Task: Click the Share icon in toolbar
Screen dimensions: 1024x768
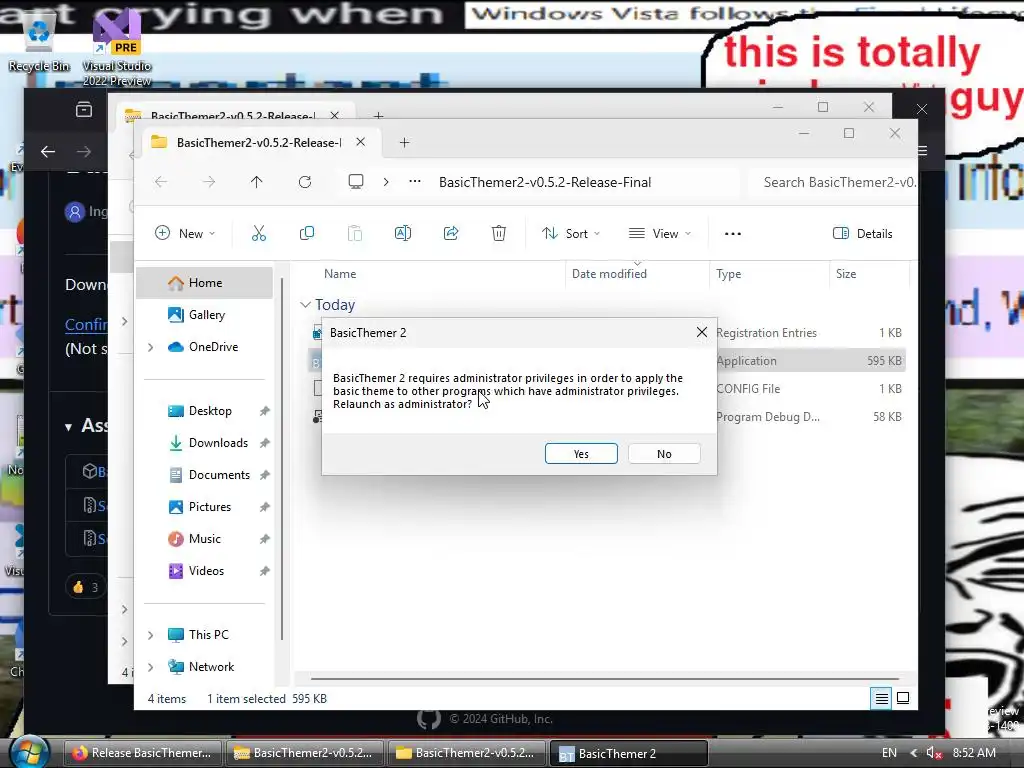Action: click(451, 233)
